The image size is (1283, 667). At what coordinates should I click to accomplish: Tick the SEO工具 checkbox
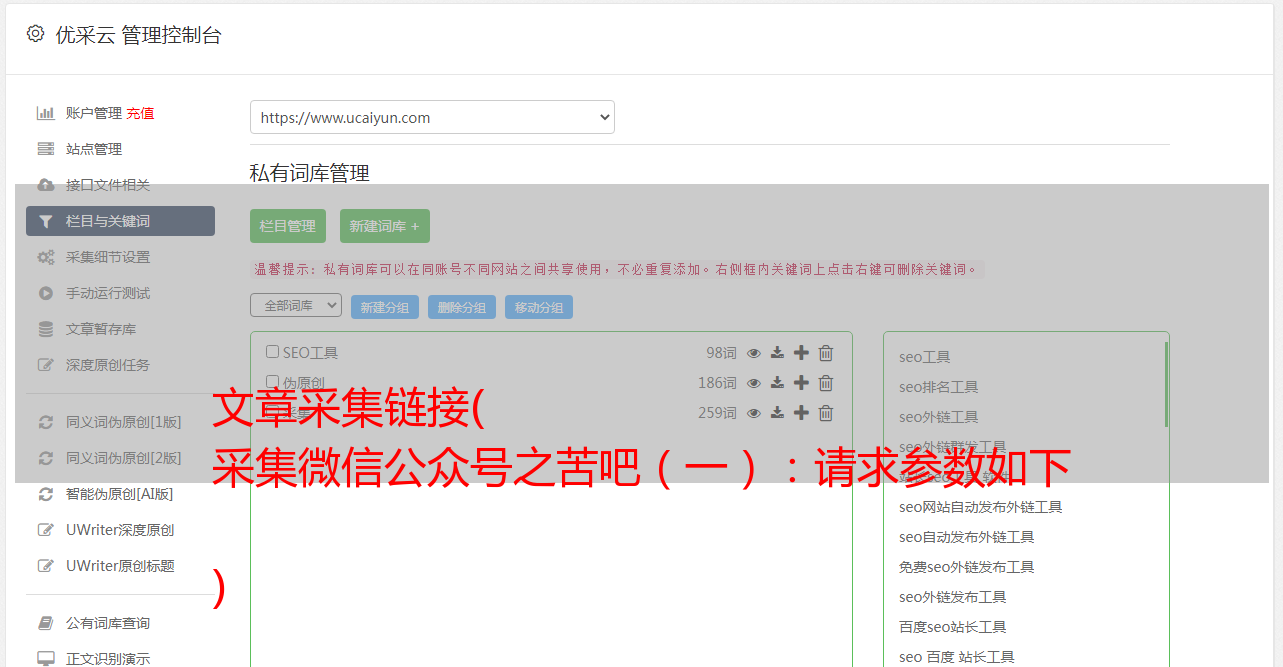point(272,352)
